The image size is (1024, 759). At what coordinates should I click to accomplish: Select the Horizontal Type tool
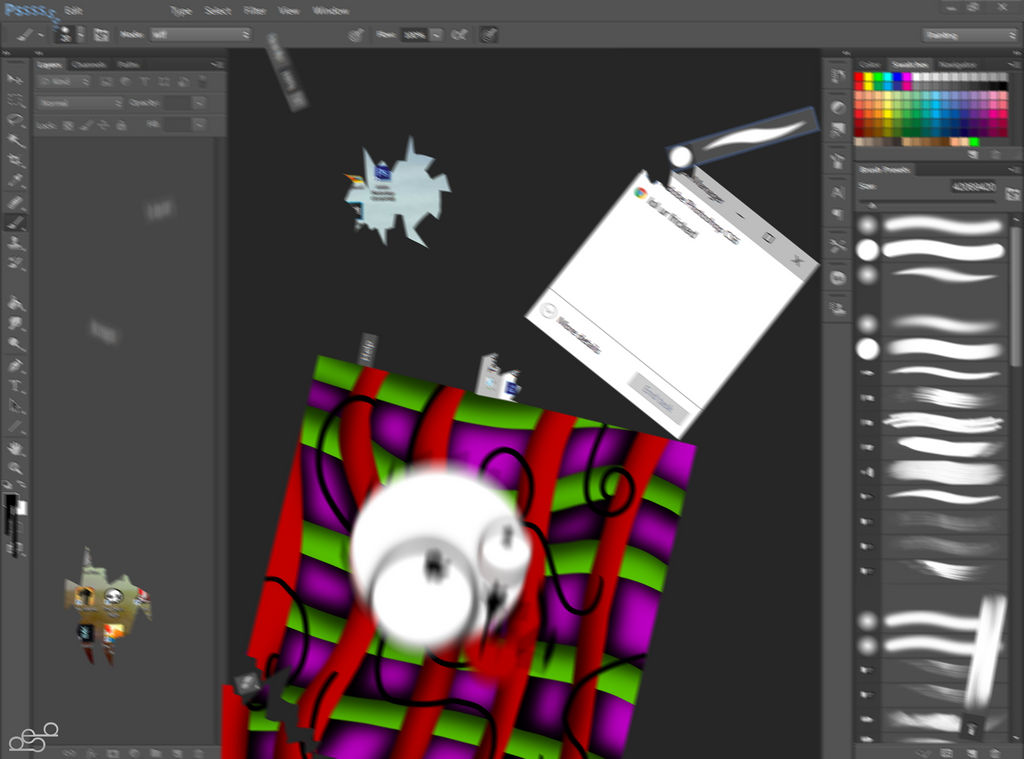(x=15, y=385)
